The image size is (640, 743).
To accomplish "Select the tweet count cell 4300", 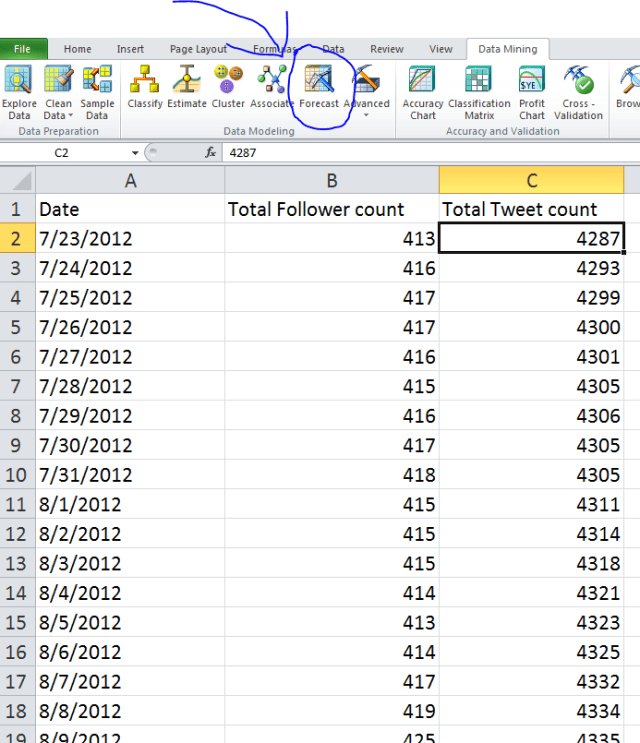I will (532, 327).
